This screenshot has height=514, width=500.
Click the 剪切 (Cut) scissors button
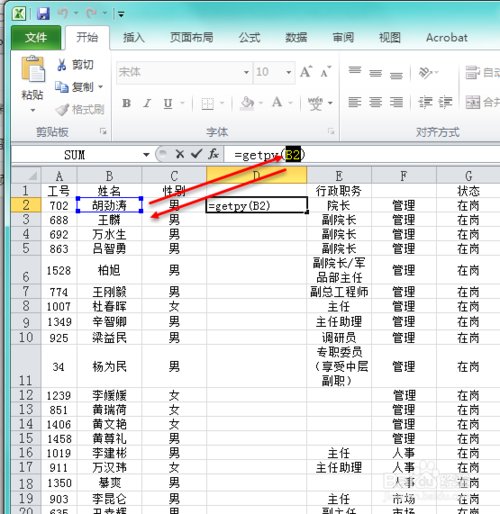[x=75, y=65]
